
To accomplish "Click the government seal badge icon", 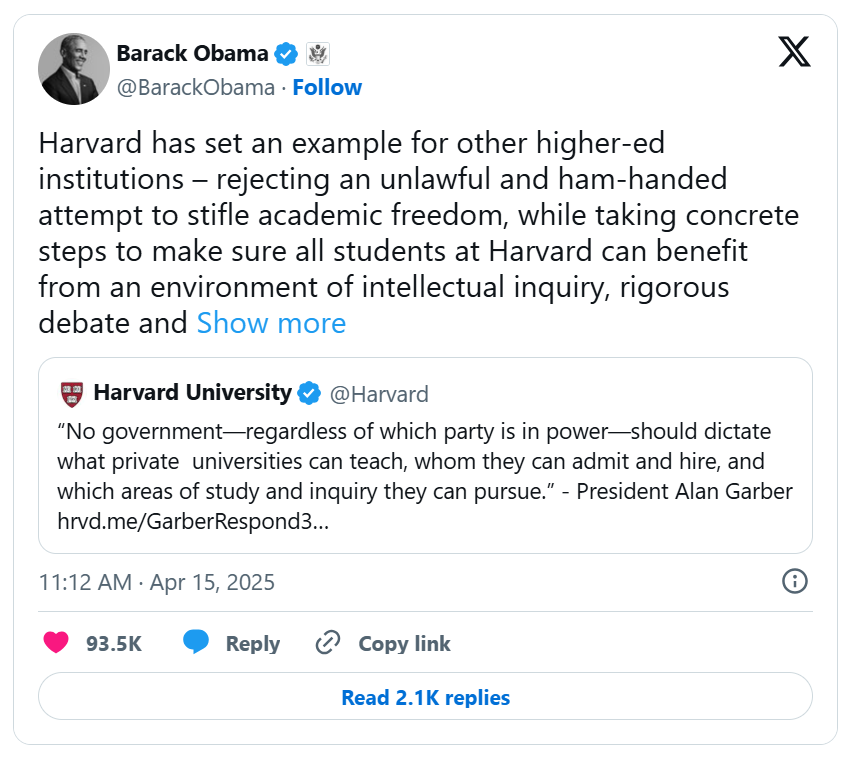I will pos(318,54).
